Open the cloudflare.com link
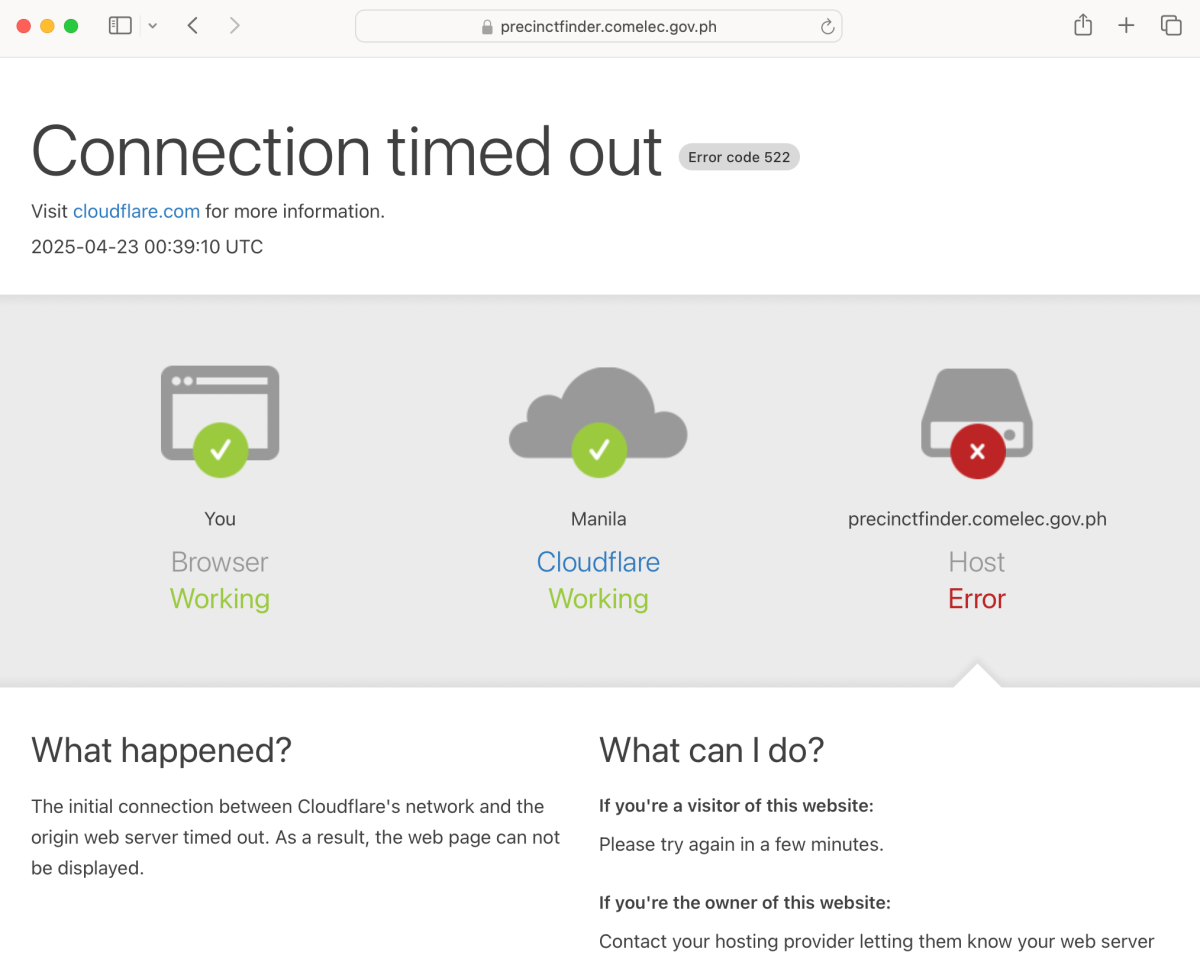The width and height of the screenshot is (1200, 962). coord(136,211)
